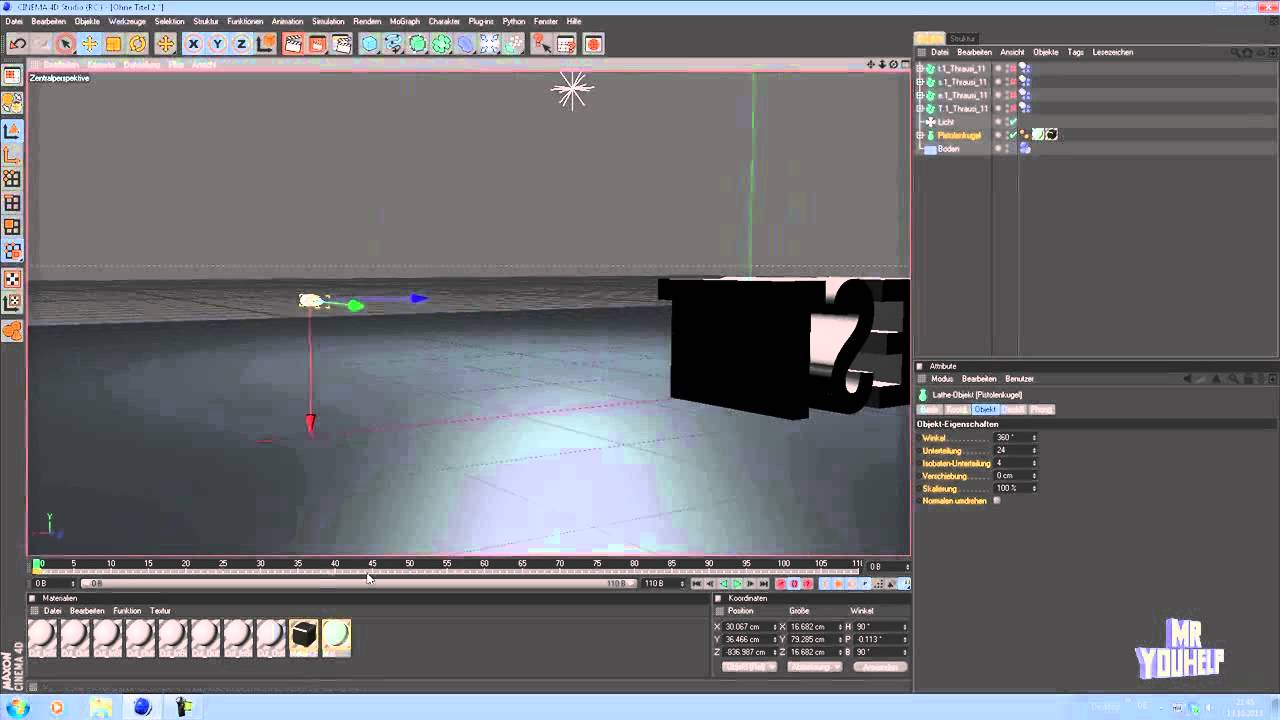This screenshot has width=1280, height=720.
Task: Go to start of animation
Action: tap(697, 584)
